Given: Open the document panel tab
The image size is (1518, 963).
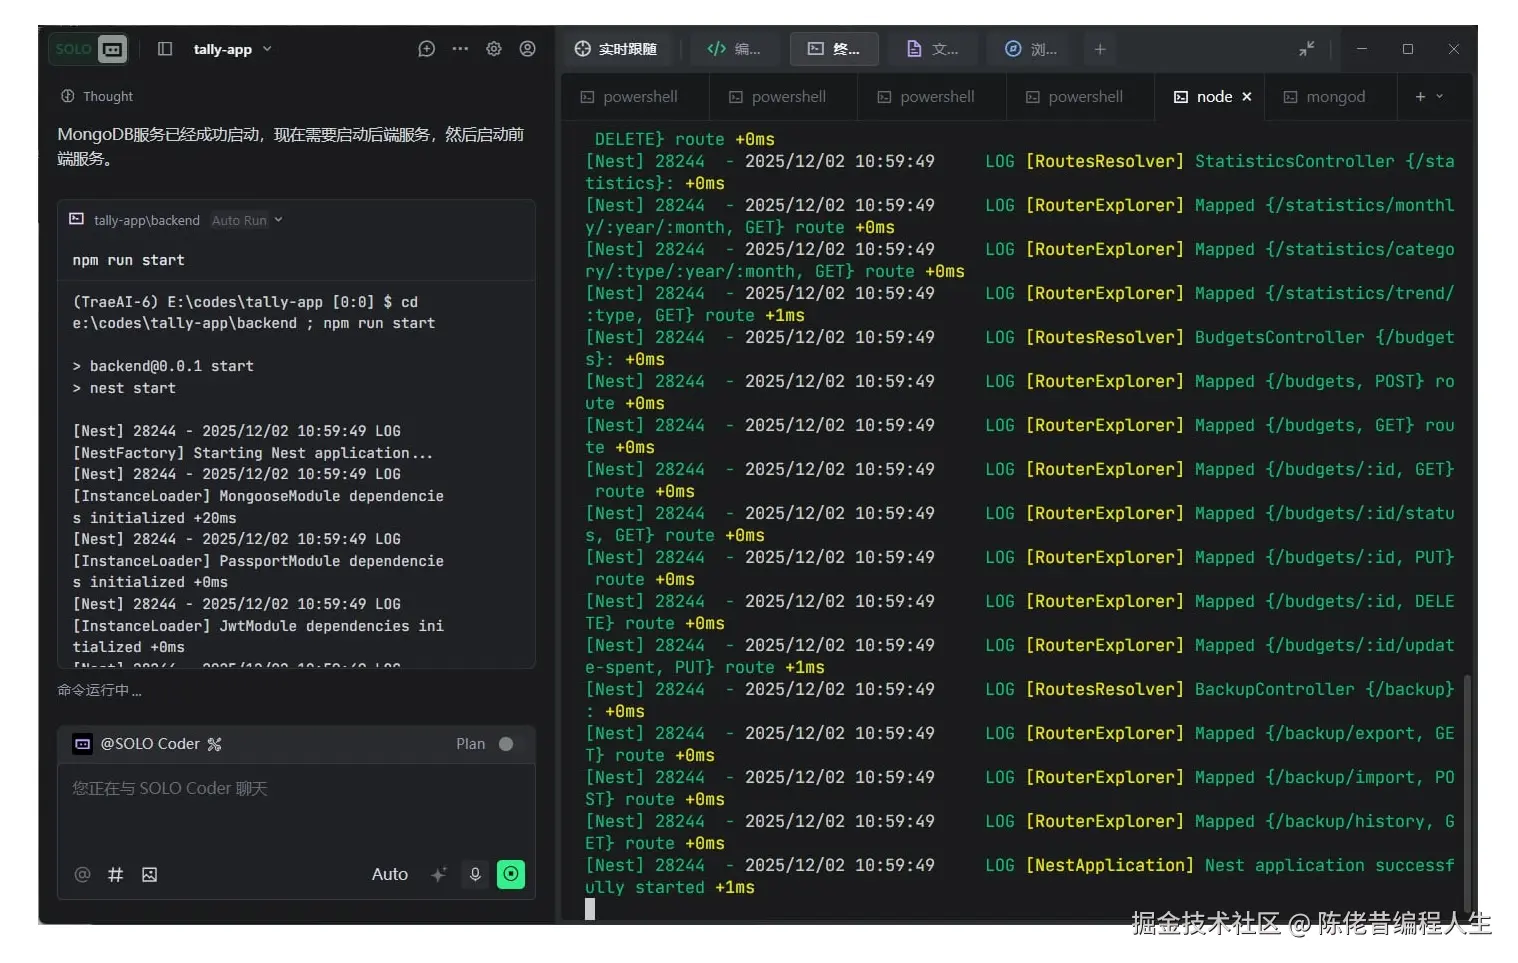Looking at the screenshot, I should point(932,49).
